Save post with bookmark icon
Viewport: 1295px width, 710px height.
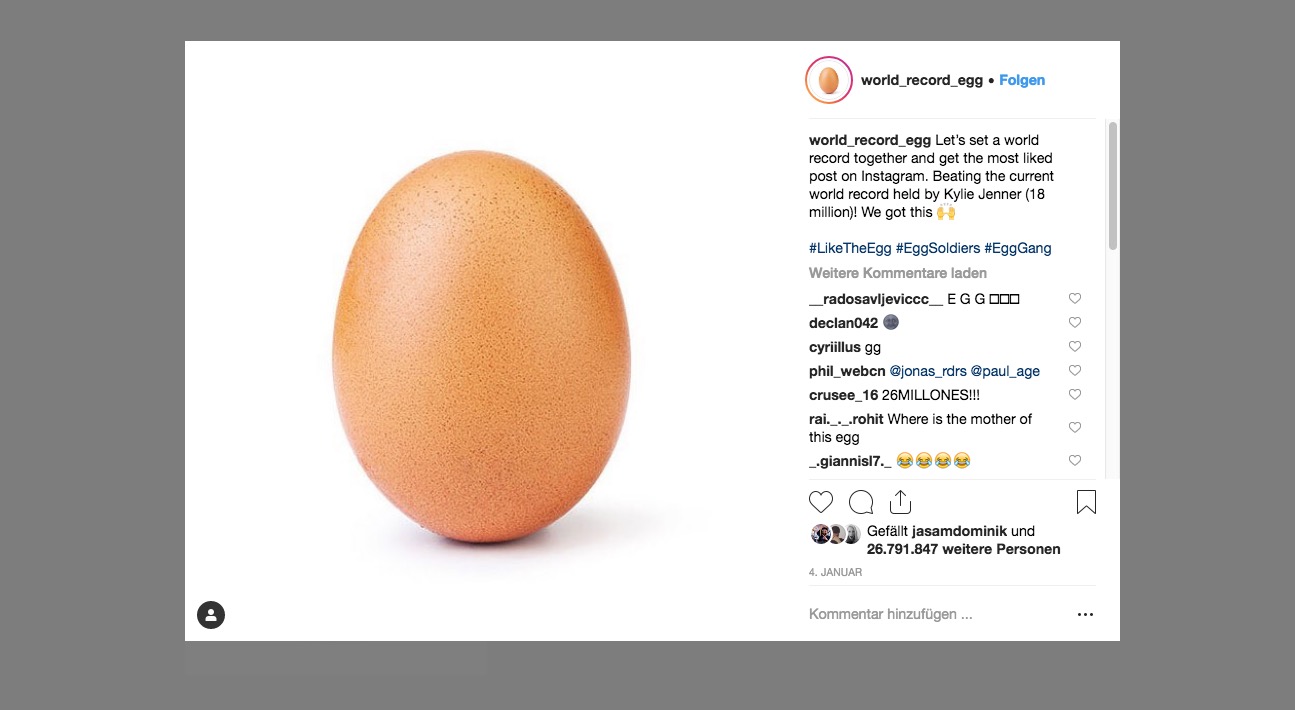[1086, 502]
